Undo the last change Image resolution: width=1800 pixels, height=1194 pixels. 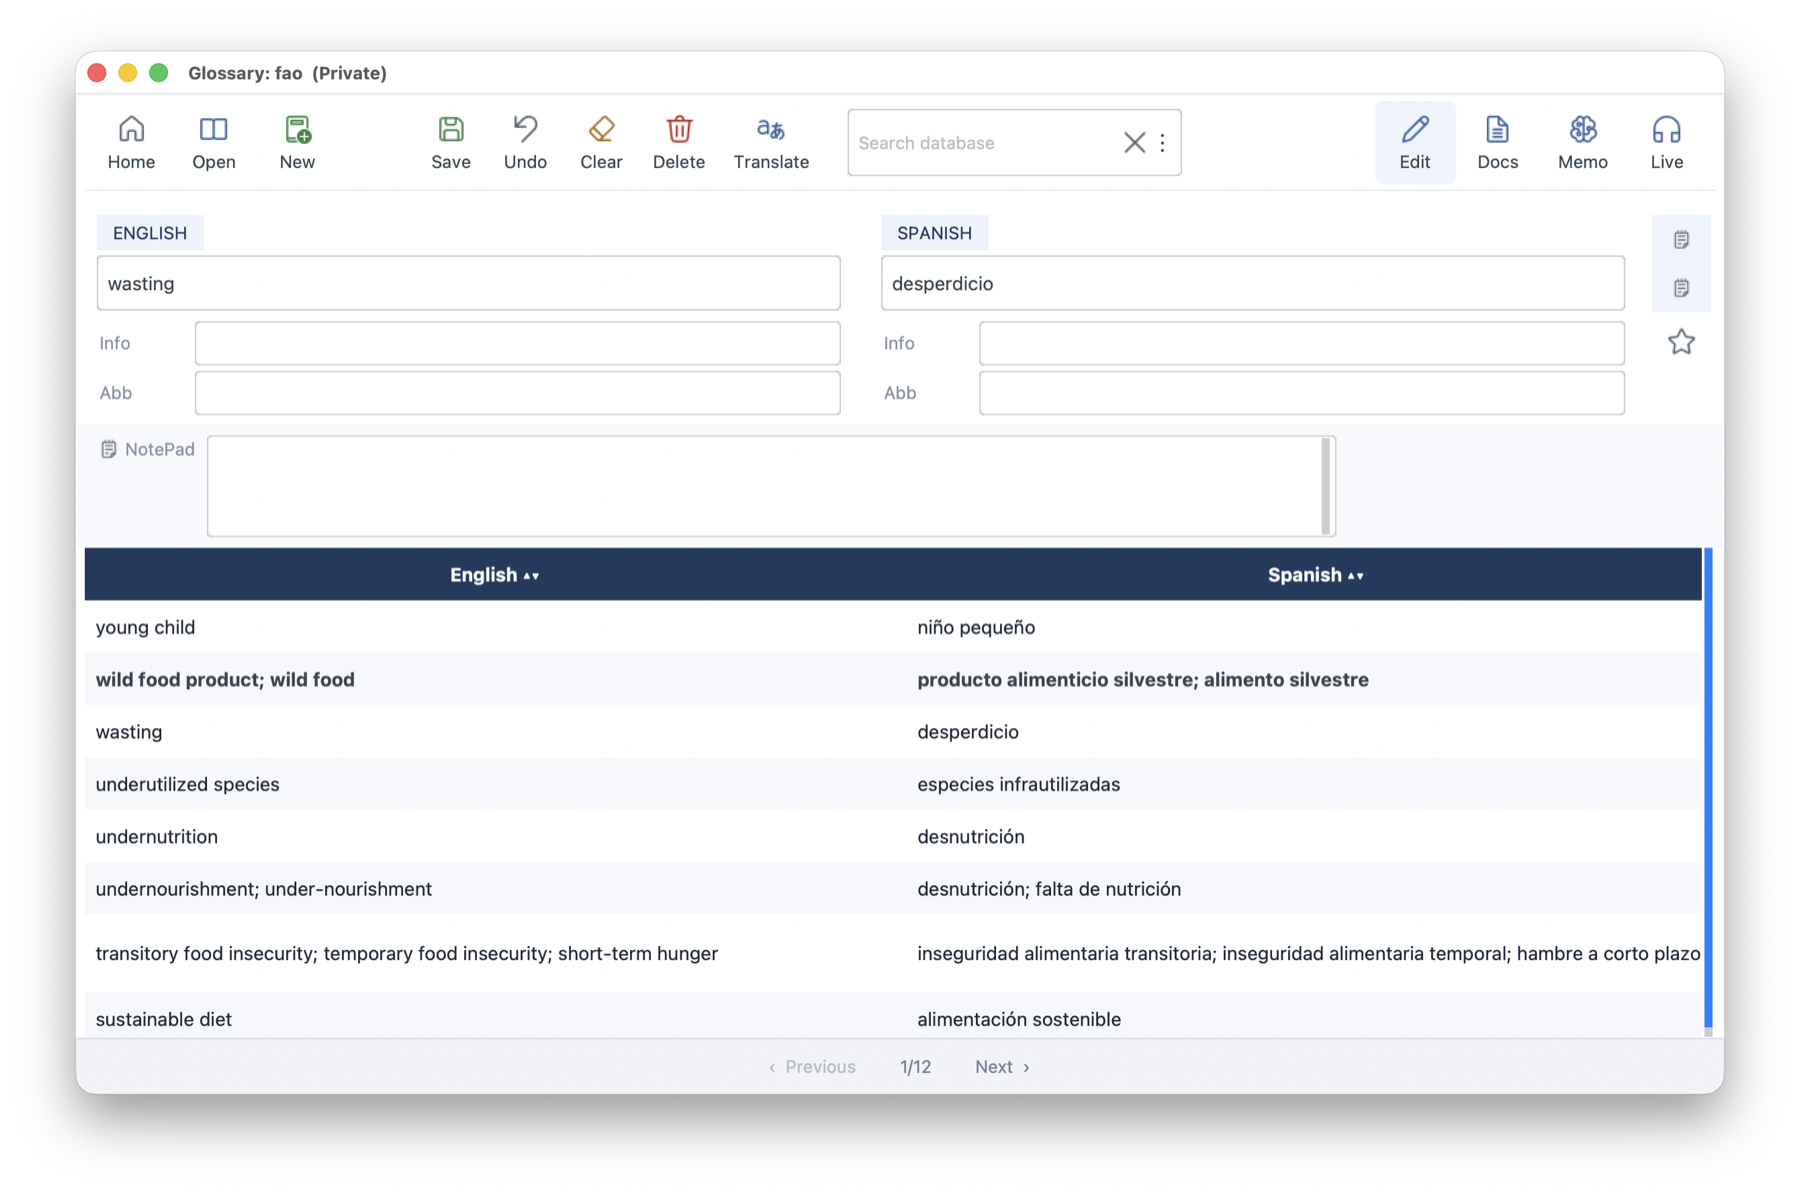pos(525,142)
